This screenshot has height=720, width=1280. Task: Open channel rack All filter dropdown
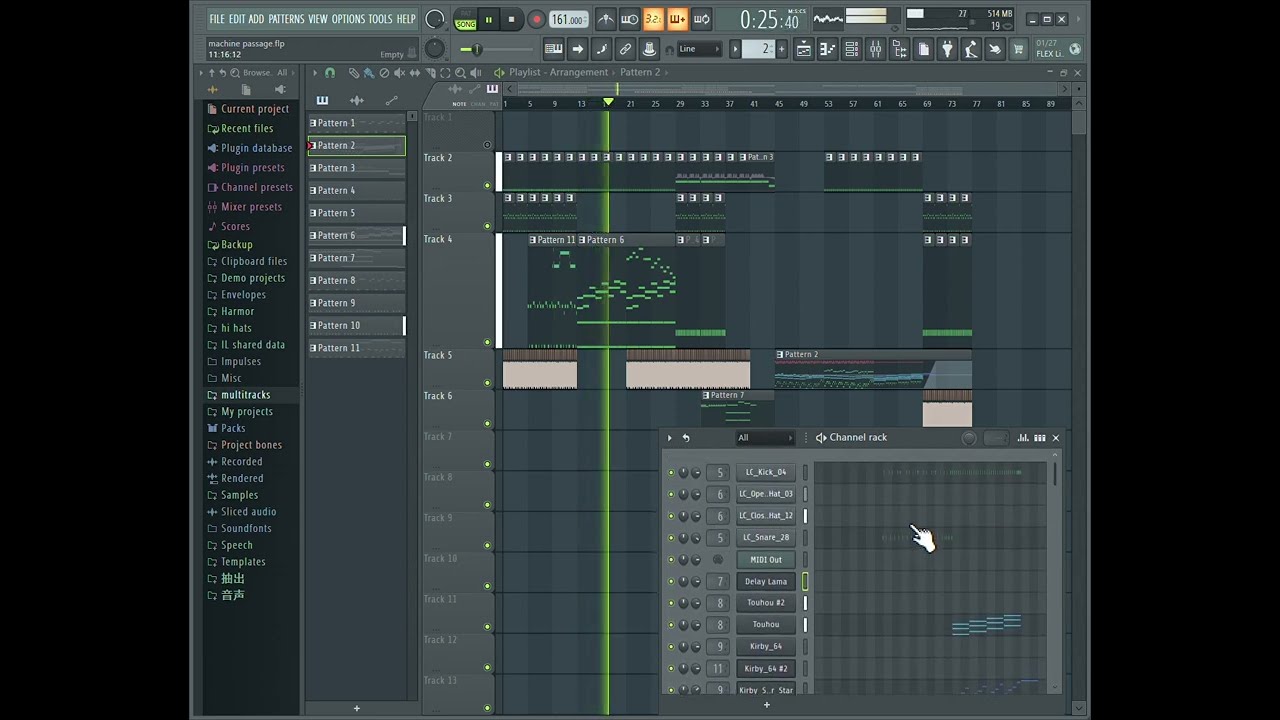click(765, 438)
